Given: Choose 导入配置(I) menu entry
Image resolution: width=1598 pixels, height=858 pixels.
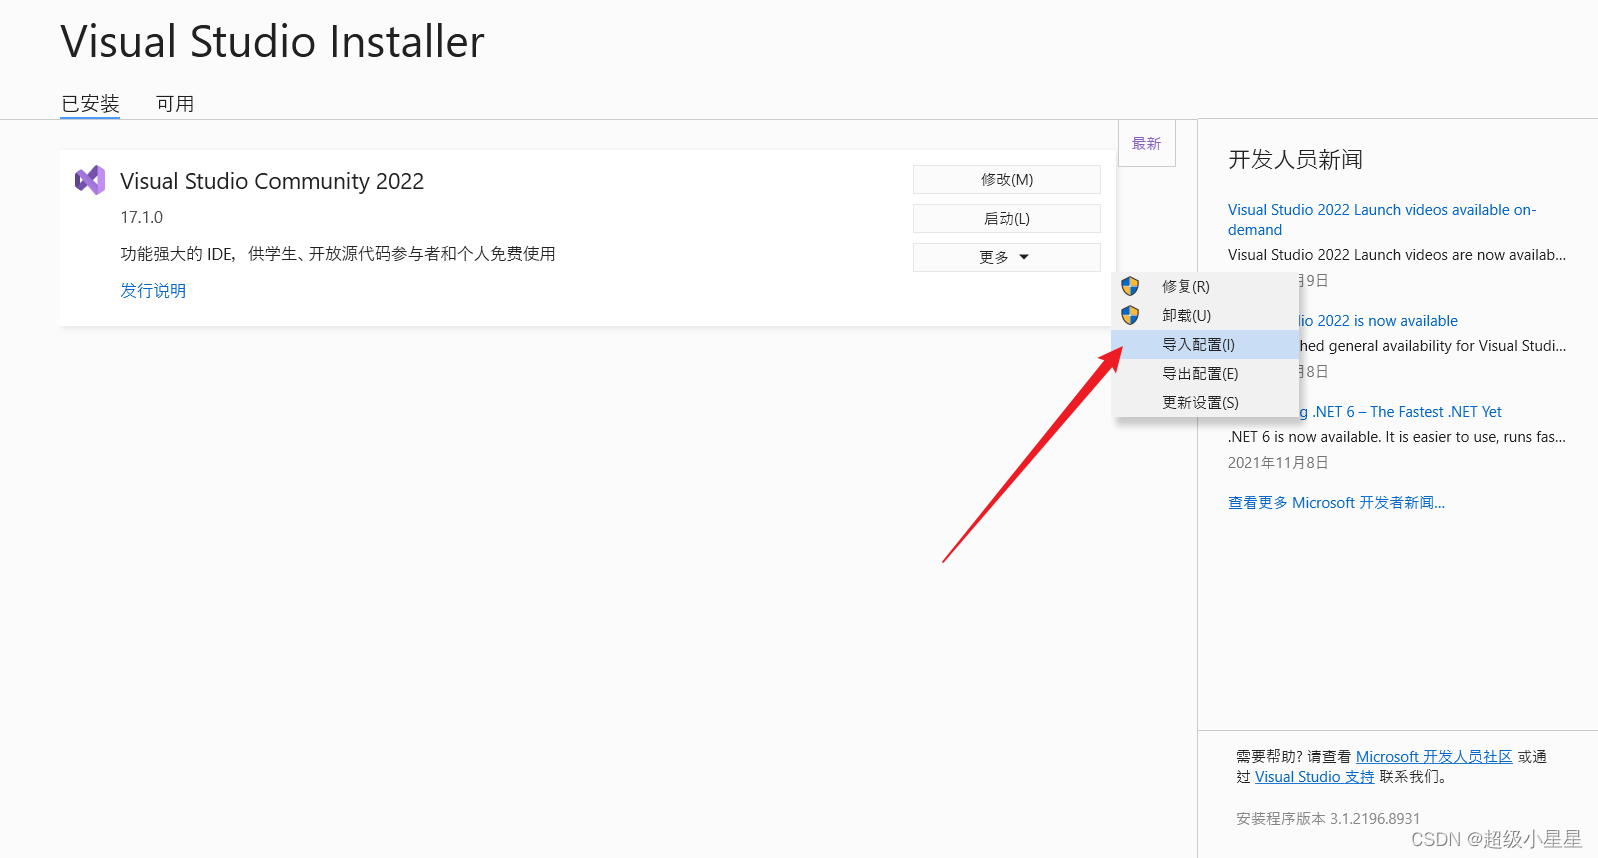Looking at the screenshot, I should point(1205,344).
